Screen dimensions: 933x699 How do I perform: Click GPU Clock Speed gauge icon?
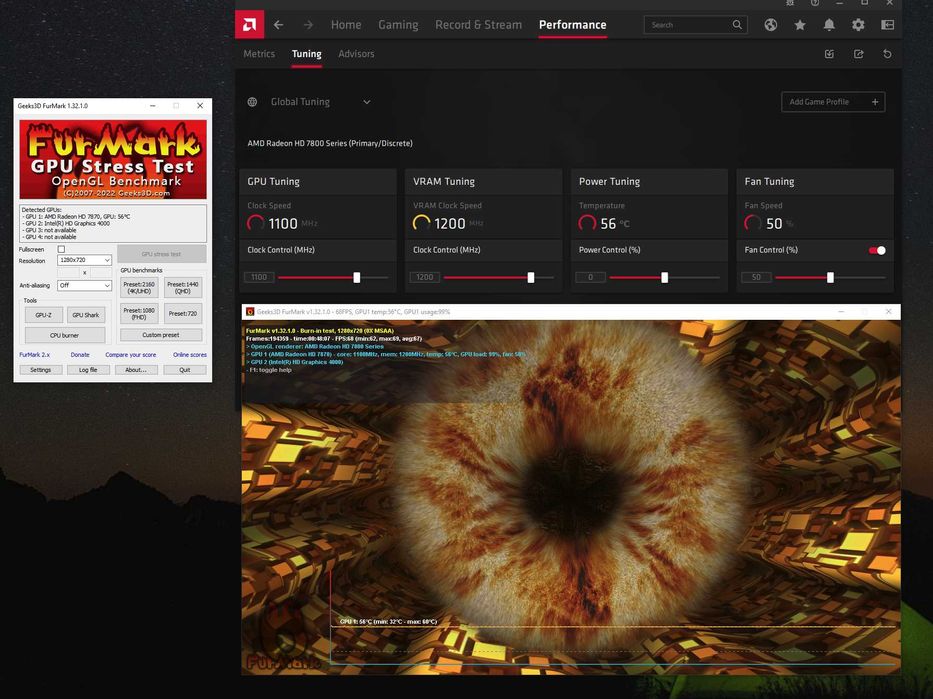point(256,223)
